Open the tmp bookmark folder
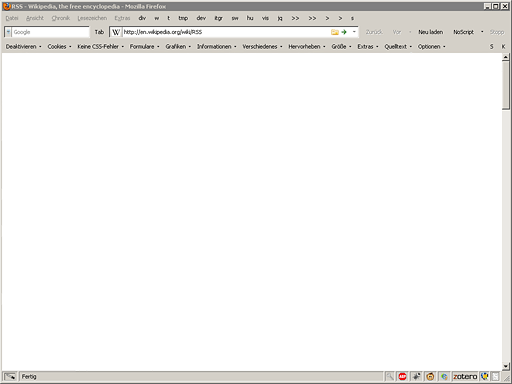Screen dimensions: 512x384 [183, 18]
